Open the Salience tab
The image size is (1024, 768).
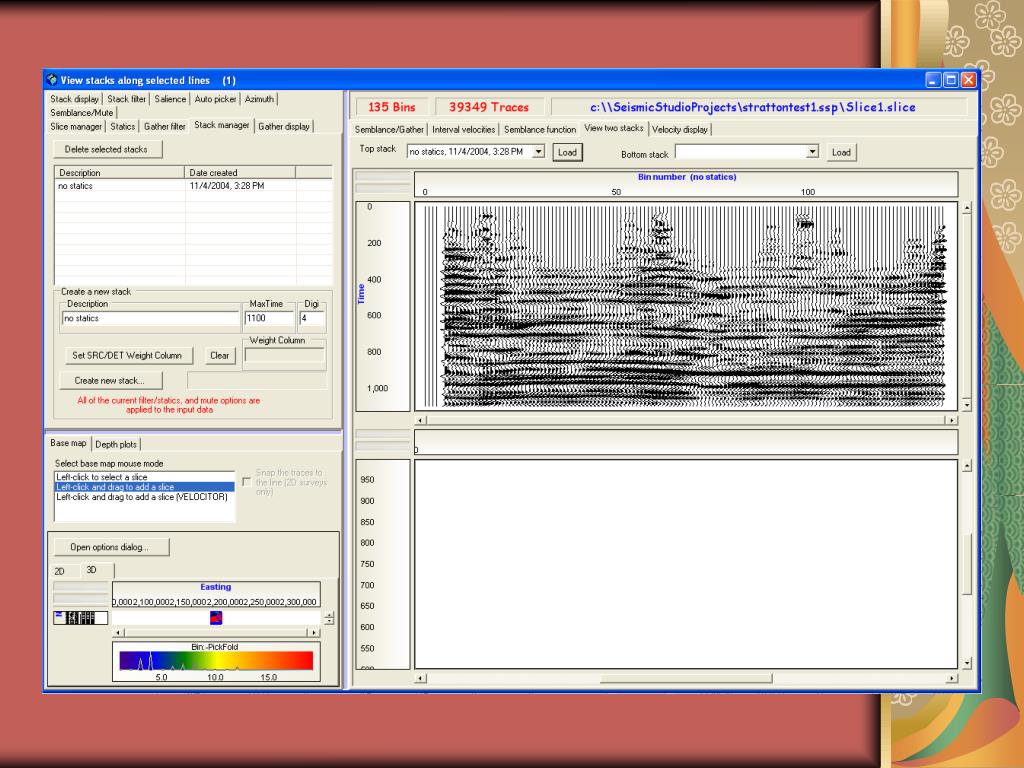pos(170,99)
